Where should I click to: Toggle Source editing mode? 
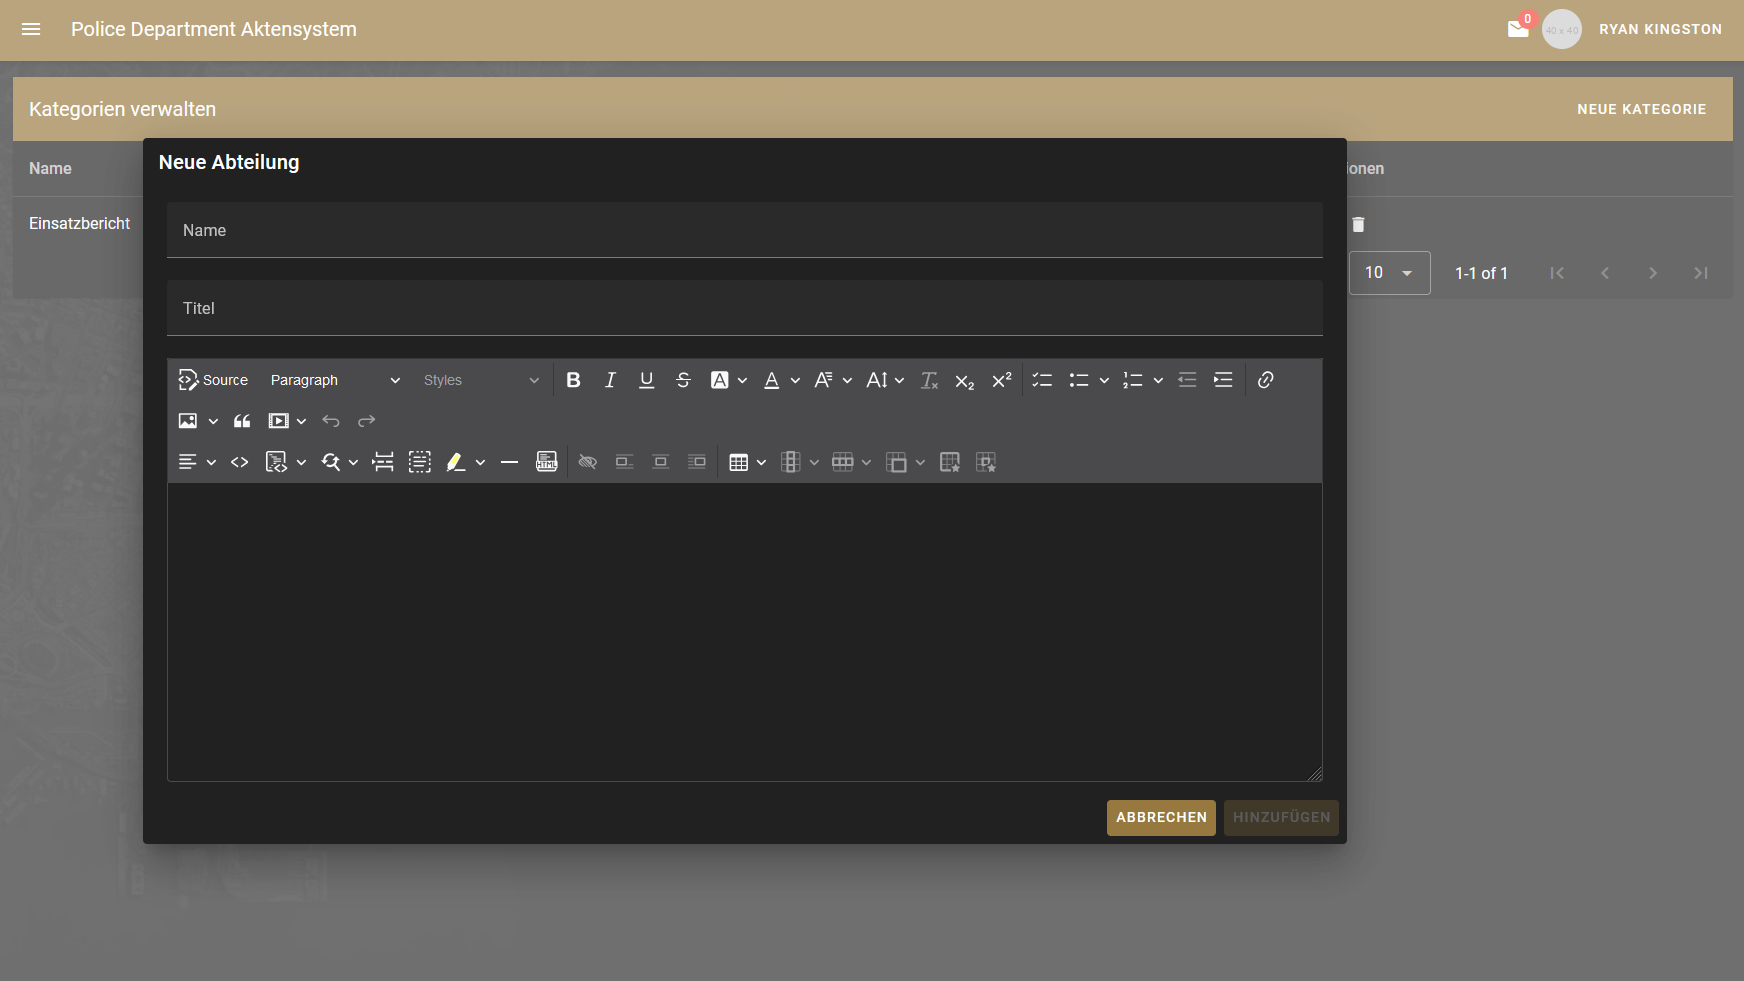pos(213,380)
